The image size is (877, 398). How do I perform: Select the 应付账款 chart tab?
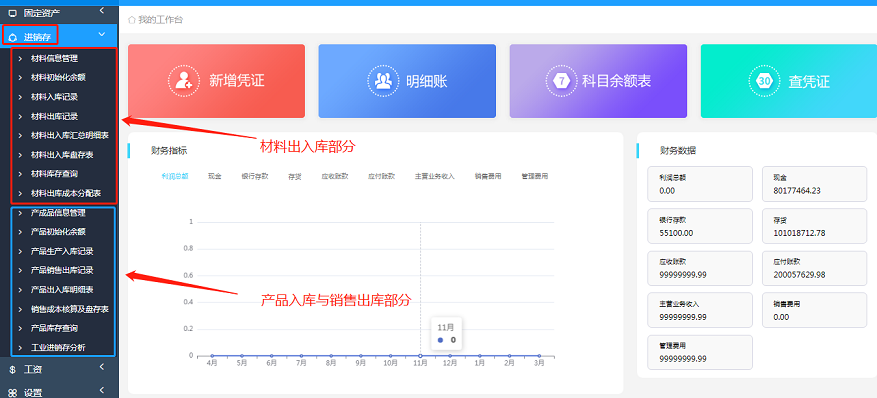point(381,176)
